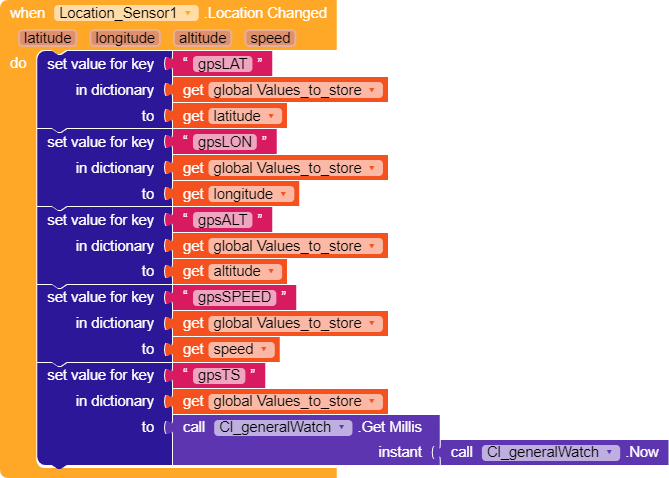Edit the gpsTS text string
Image resolution: width=669 pixels, height=478 pixels.
click(x=219, y=375)
